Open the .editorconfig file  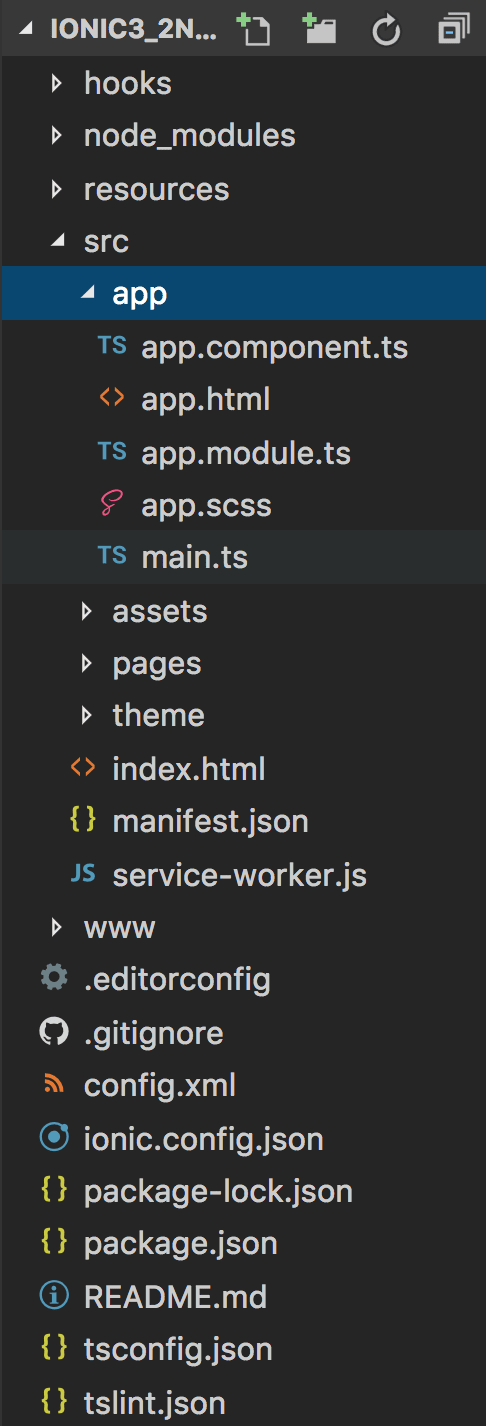[177, 979]
